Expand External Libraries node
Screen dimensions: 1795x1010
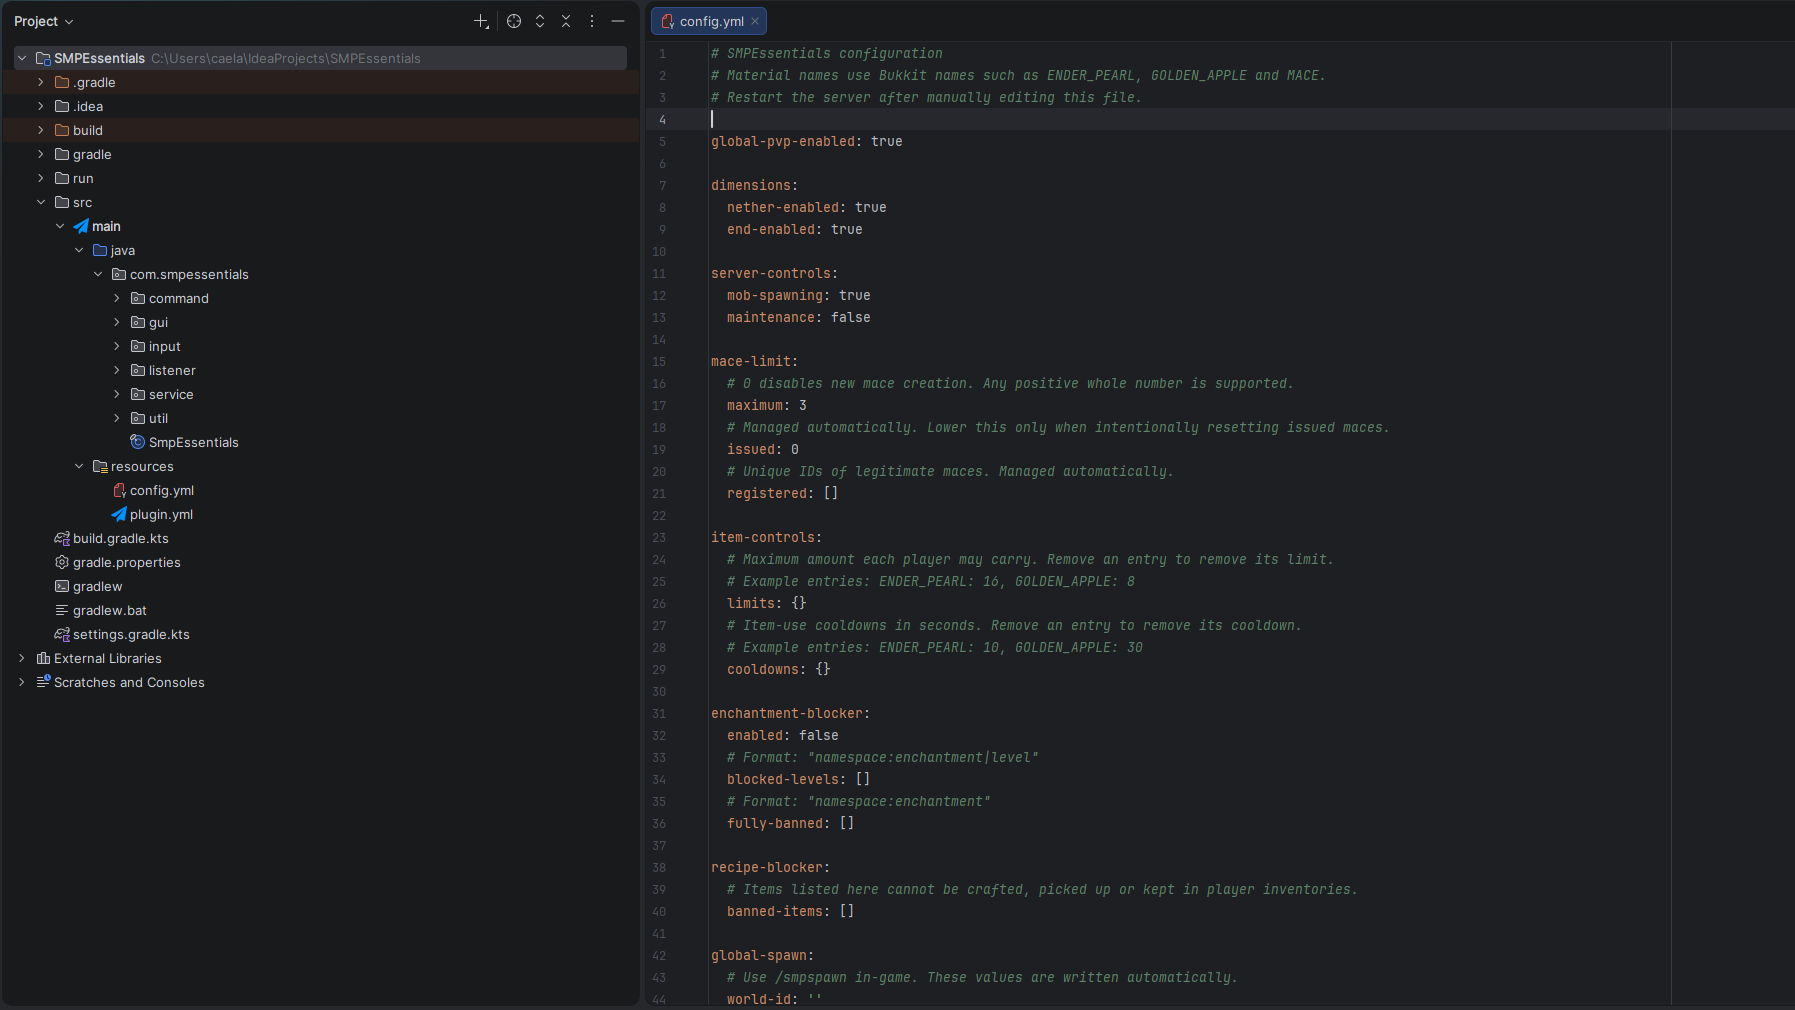22,658
